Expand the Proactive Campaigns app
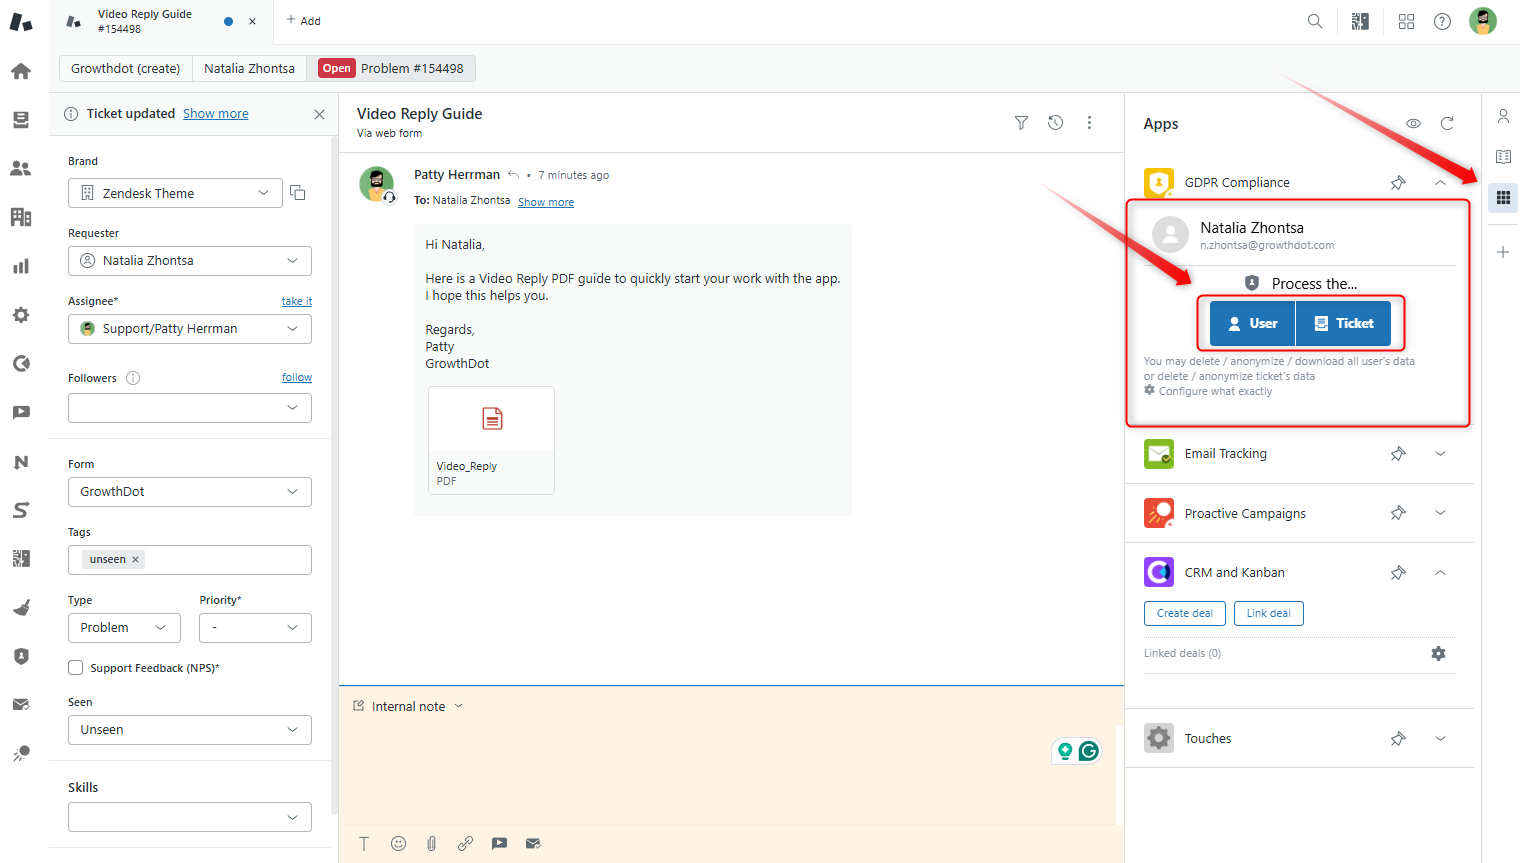The height and width of the screenshot is (863, 1520). click(x=1440, y=513)
